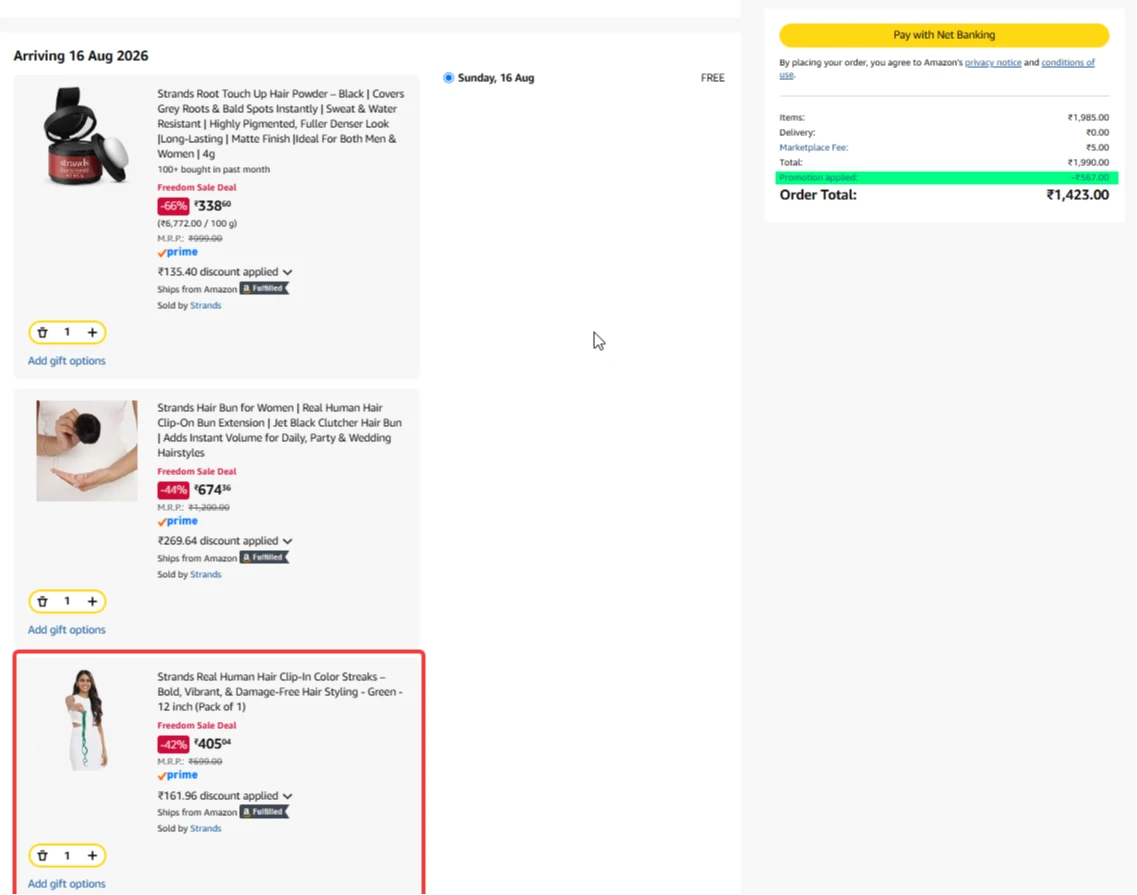Click Freedom Sale Deal label on Hair Powder

[x=197, y=187]
